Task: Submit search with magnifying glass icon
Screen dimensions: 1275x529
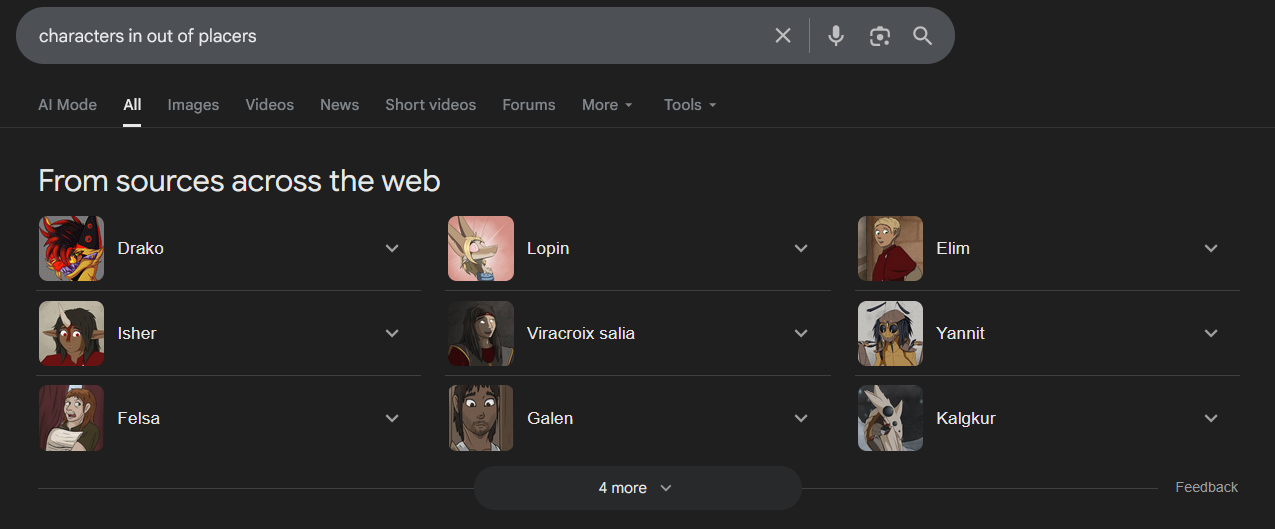Action: (x=923, y=36)
